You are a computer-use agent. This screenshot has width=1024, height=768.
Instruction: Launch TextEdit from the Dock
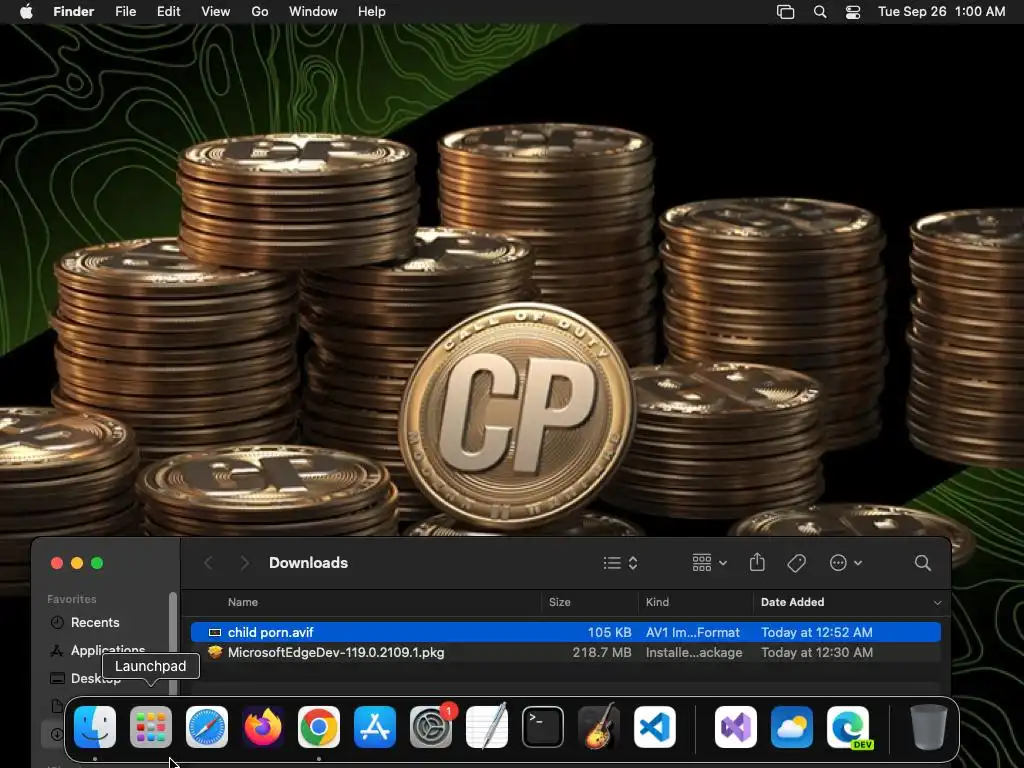coord(487,727)
